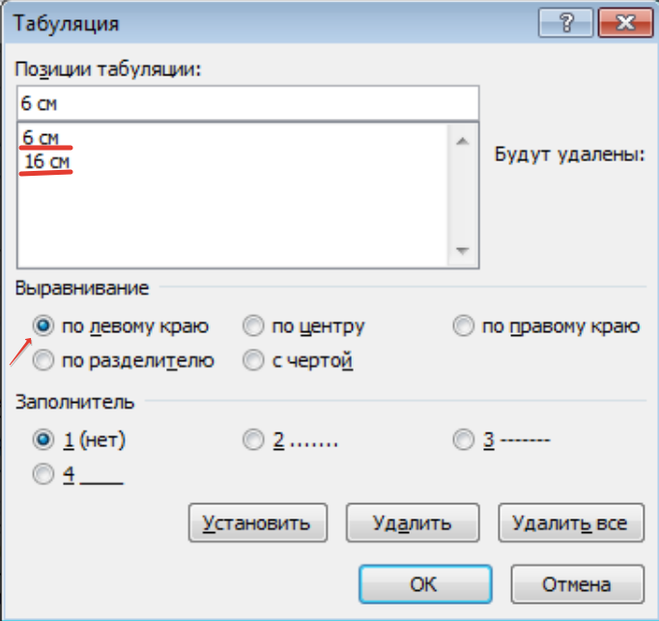Click the 'Удалить' button
Screen dimensions: 659x621
tap(411, 523)
